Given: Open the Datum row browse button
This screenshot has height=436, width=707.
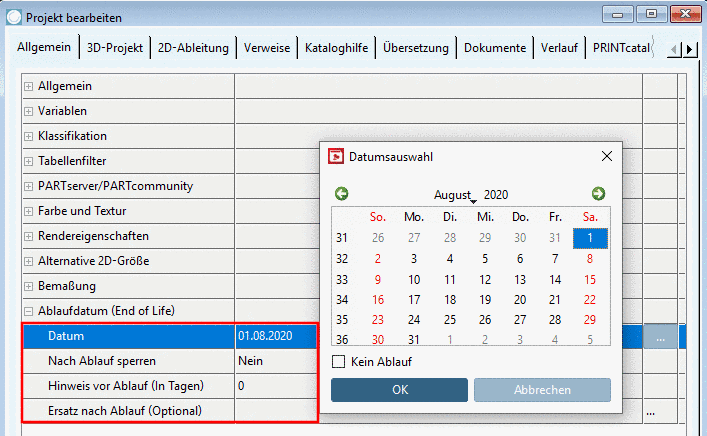Looking at the screenshot, I should pos(660,336).
